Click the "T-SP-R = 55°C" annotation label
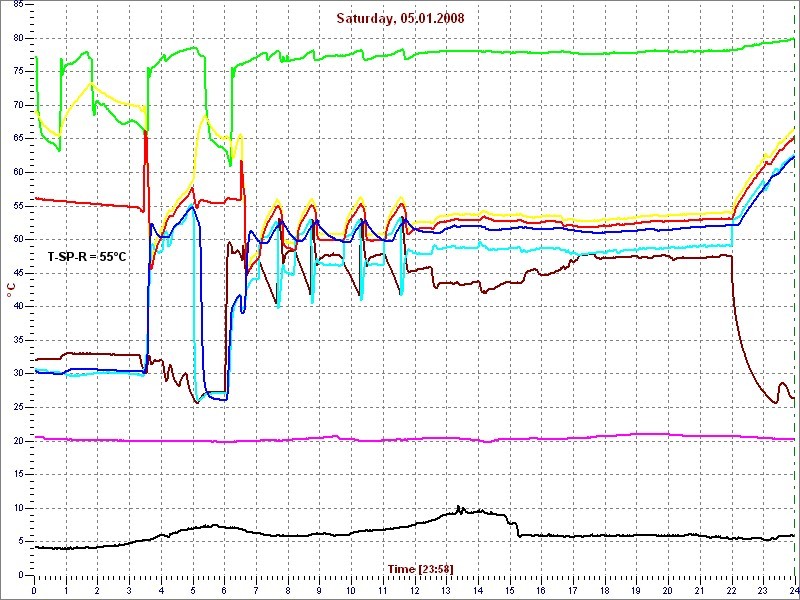The height and width of the screenshot is (600, 800). pyautogui.click(x=87, y=257)
